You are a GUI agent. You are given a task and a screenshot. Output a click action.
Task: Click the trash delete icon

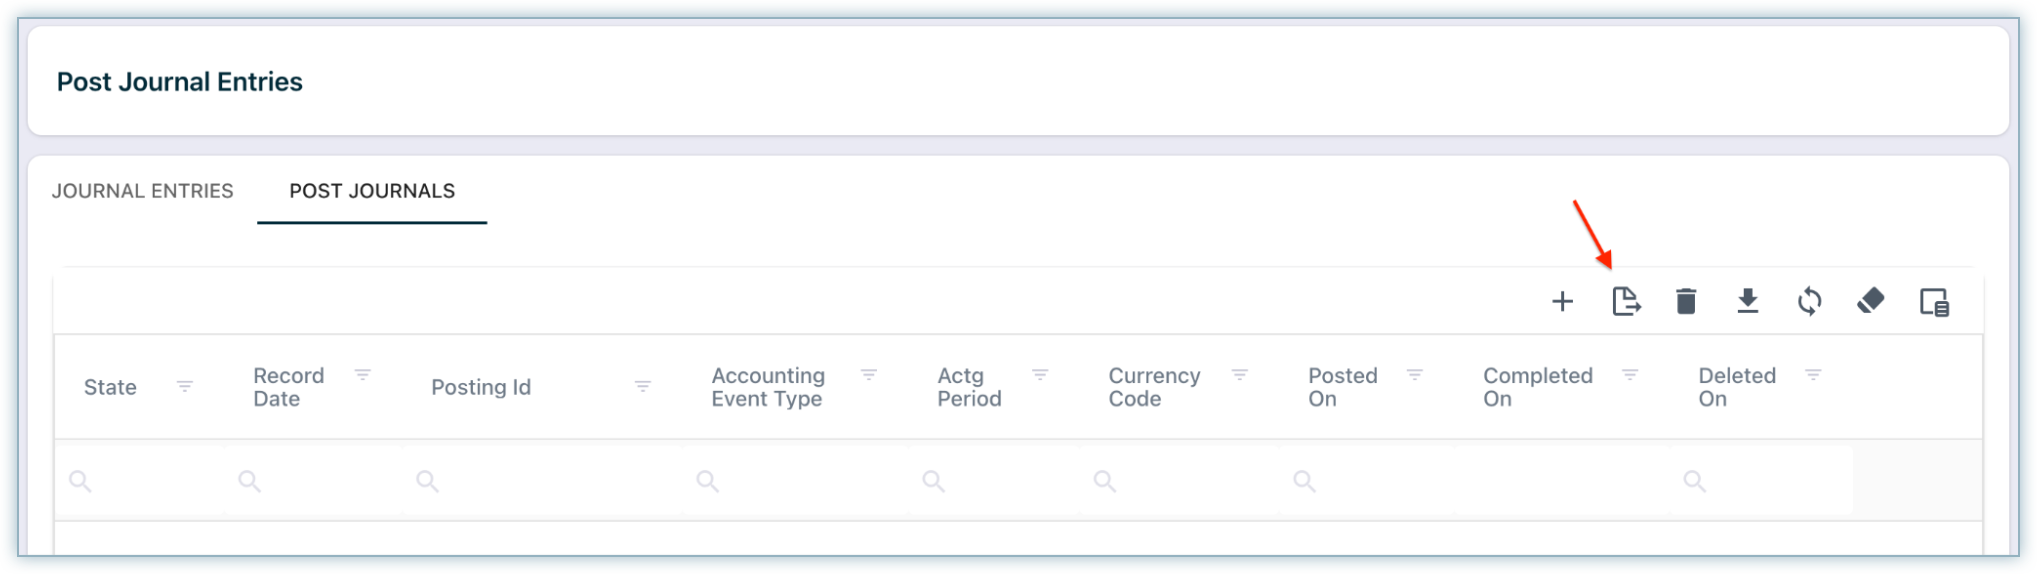[1686, 301]
